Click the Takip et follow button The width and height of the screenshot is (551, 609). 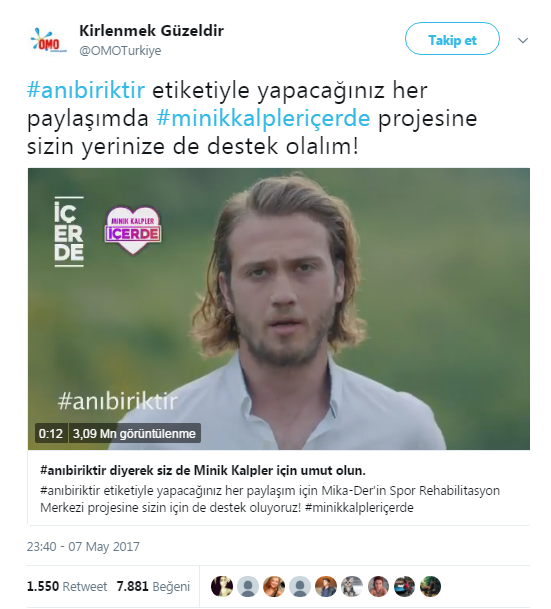(452, 38)
